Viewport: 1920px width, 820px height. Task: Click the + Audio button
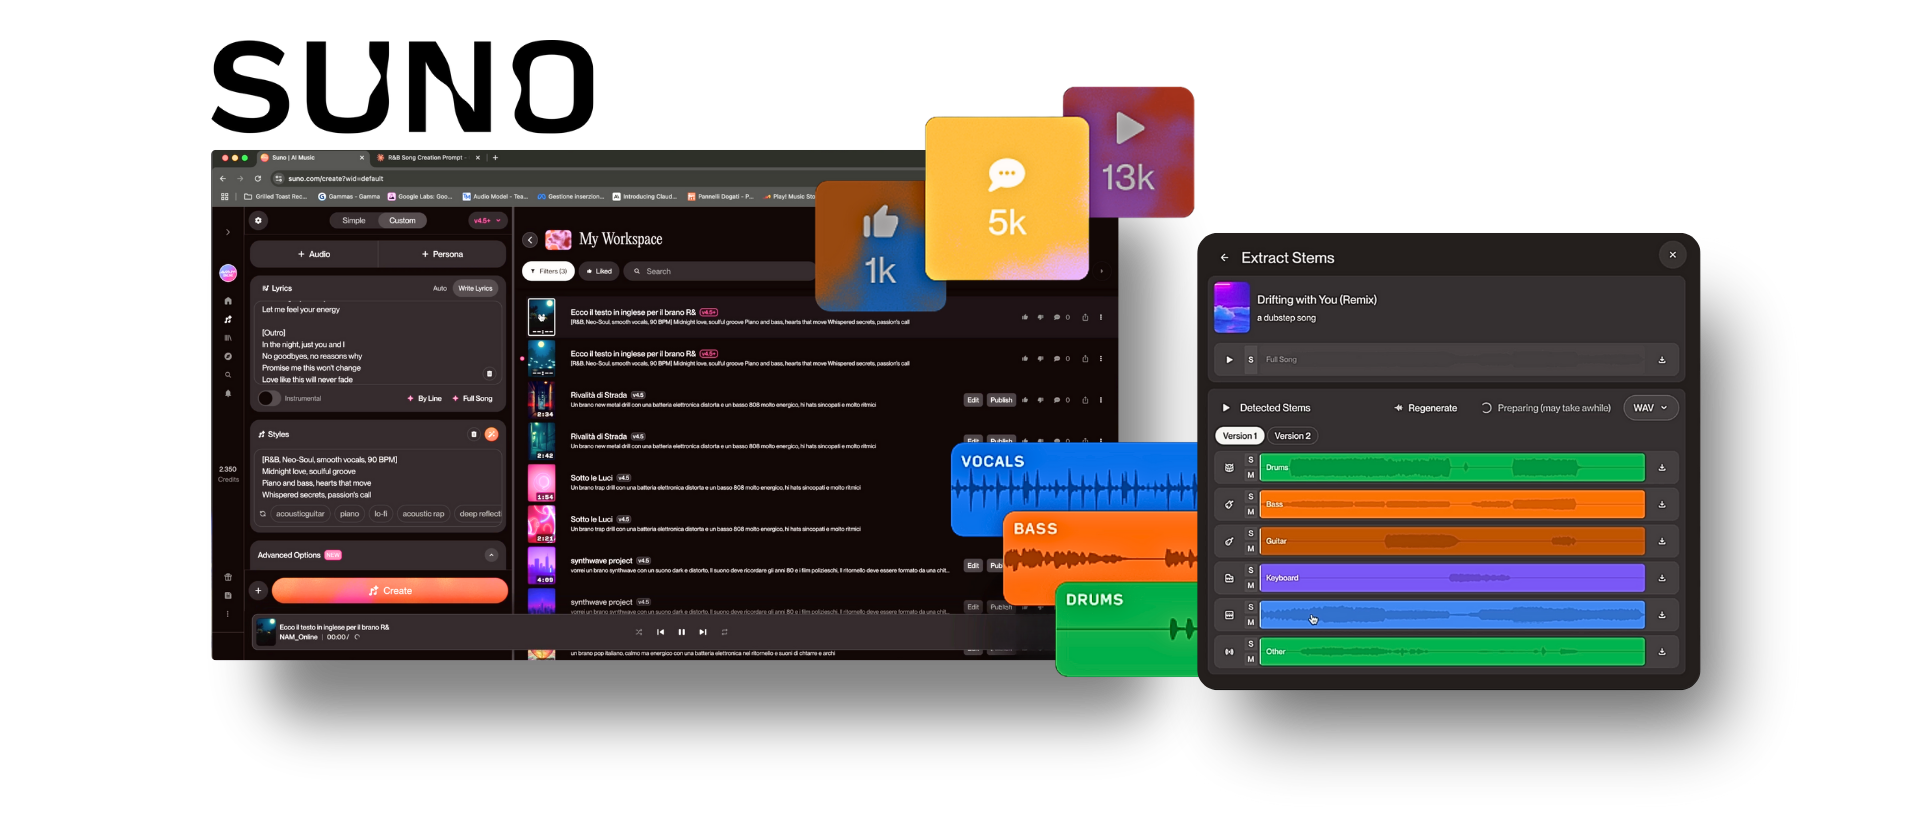coord(314,254)
